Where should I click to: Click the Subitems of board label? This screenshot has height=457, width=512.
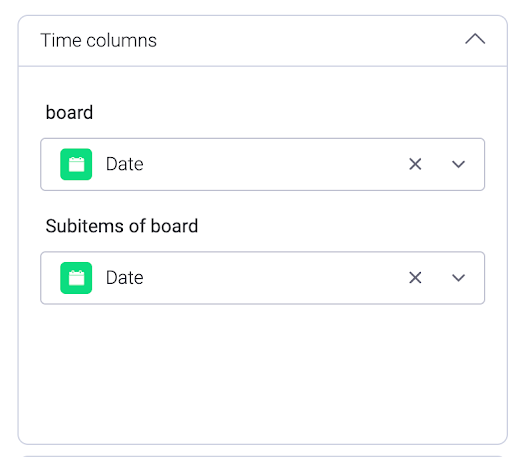tap(122, 226)
